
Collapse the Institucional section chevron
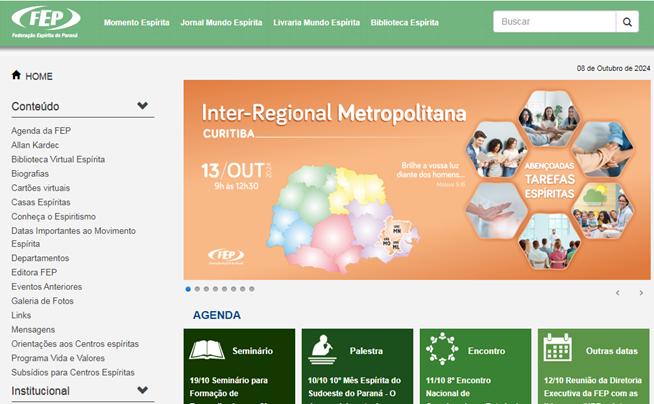[x=143, y=390]
